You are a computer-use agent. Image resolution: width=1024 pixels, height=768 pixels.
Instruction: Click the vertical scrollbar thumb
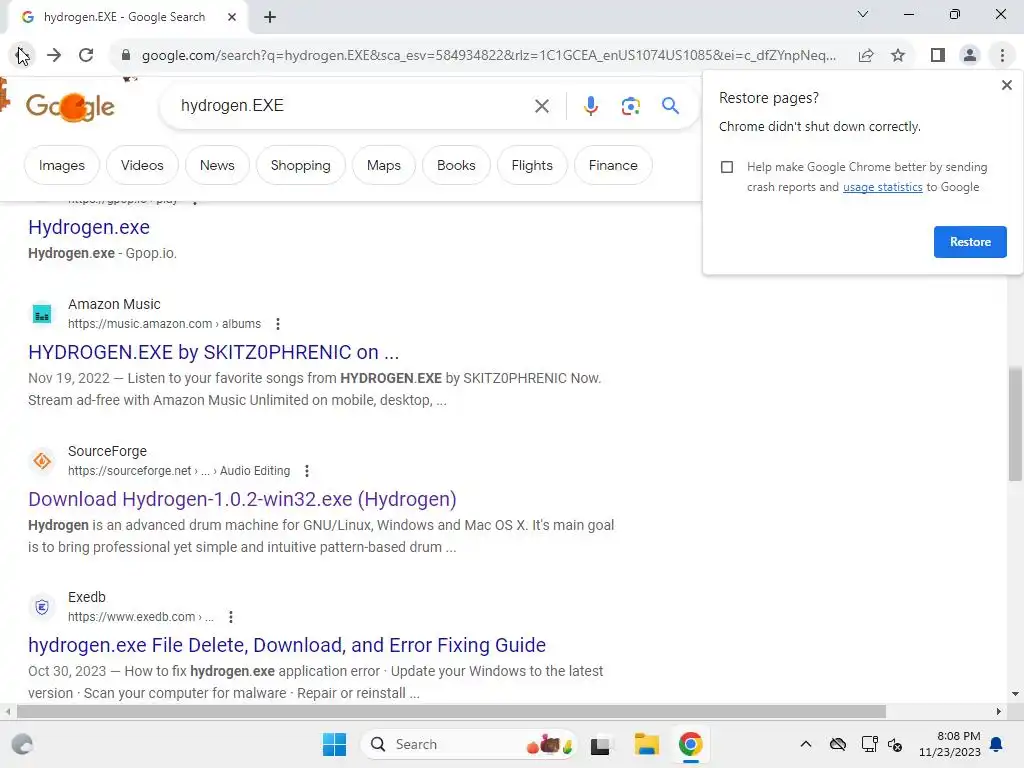click(1014, 424)
